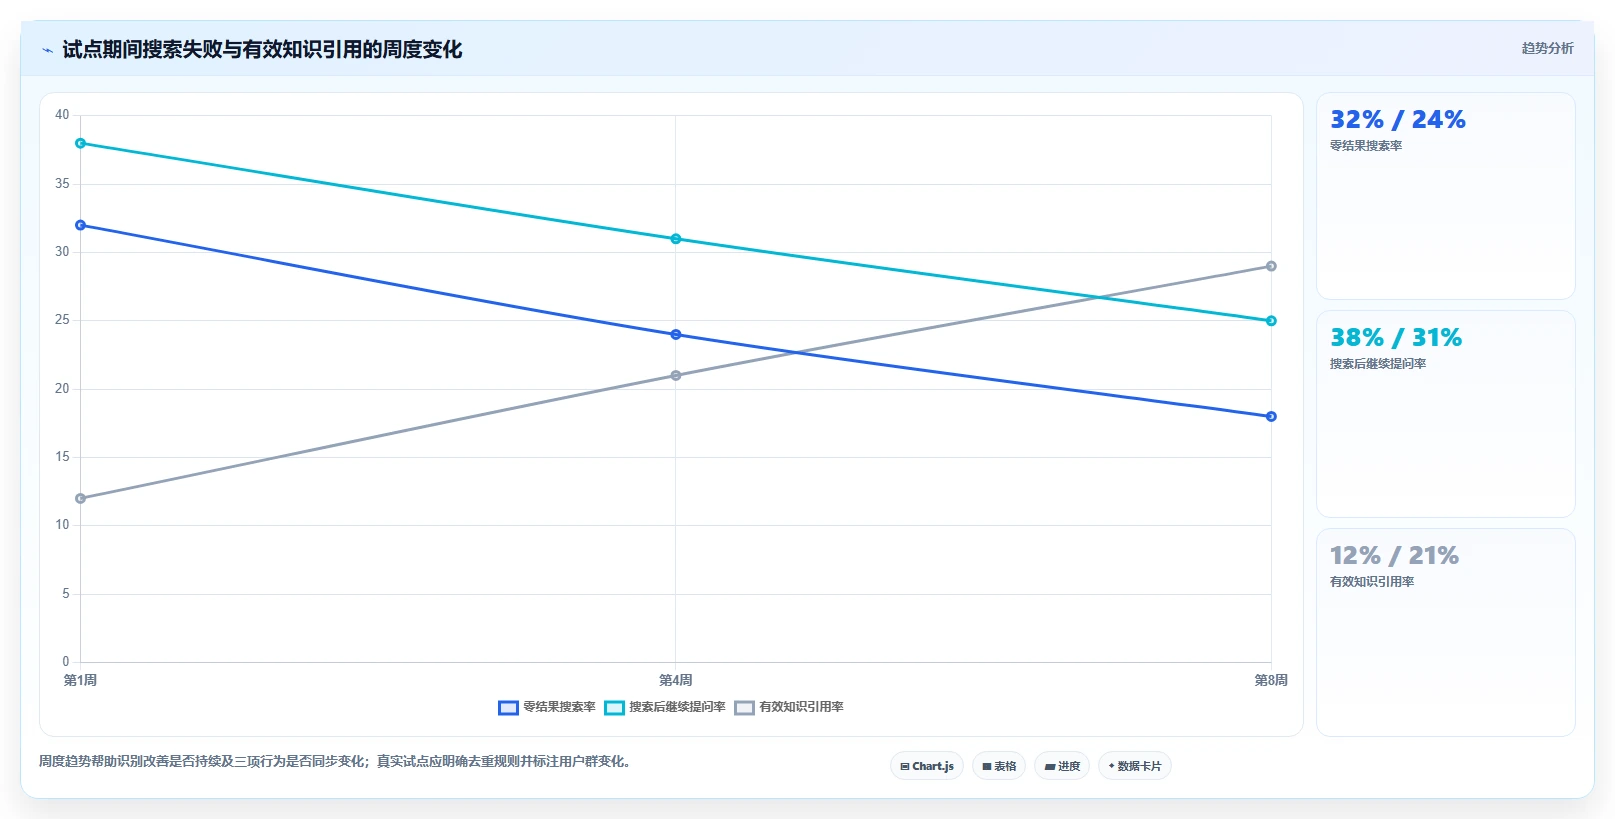Select the 数据卡片 chip

[x=1135, y=766]
